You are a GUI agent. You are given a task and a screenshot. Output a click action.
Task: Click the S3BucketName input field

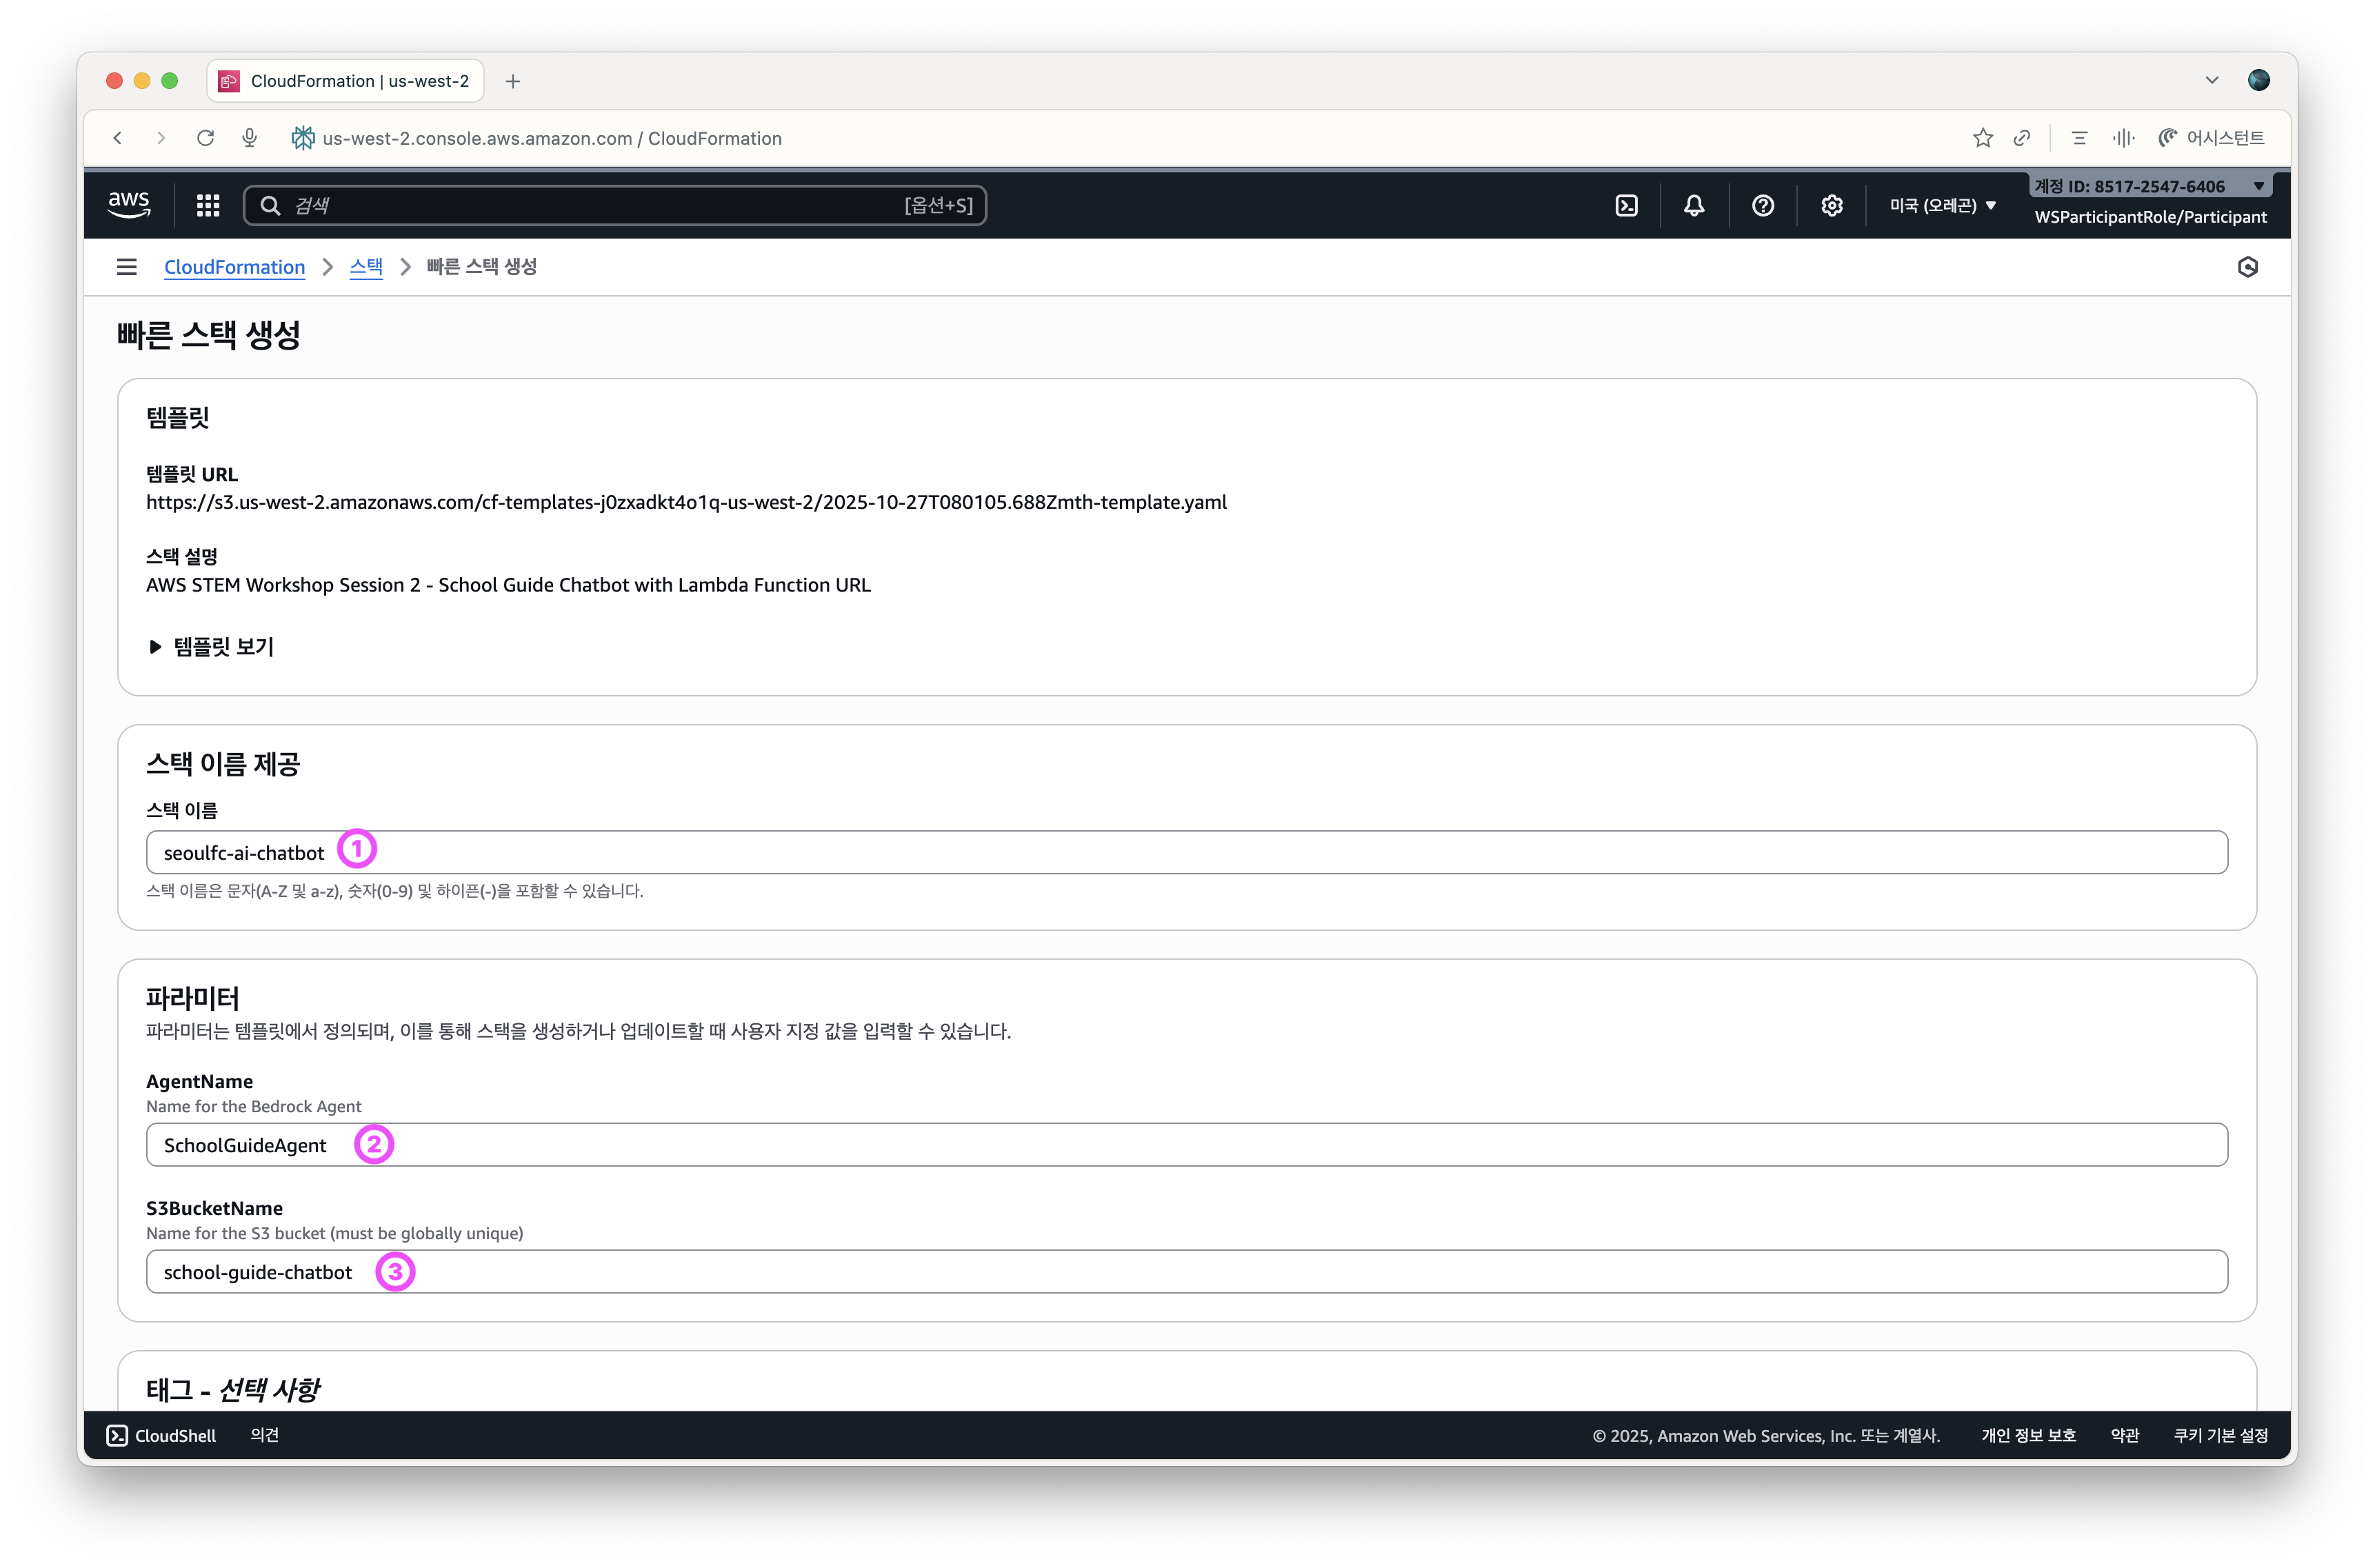1187,1271
